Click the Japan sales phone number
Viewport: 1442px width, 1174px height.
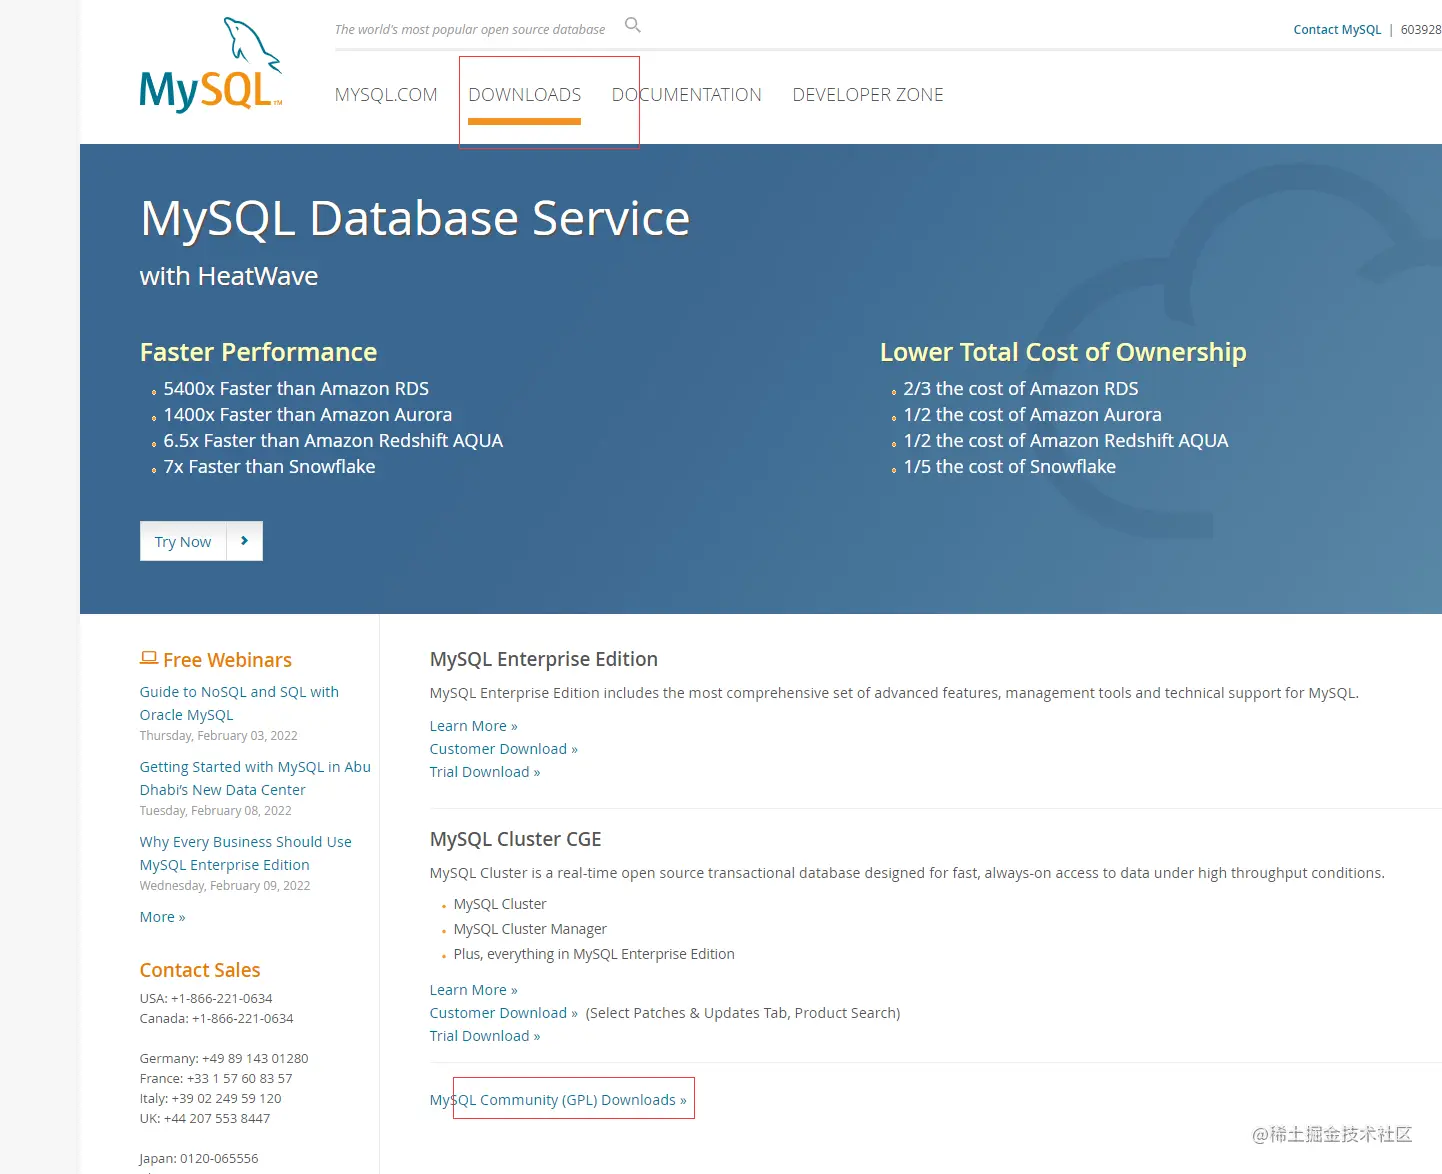[219, 1158]
